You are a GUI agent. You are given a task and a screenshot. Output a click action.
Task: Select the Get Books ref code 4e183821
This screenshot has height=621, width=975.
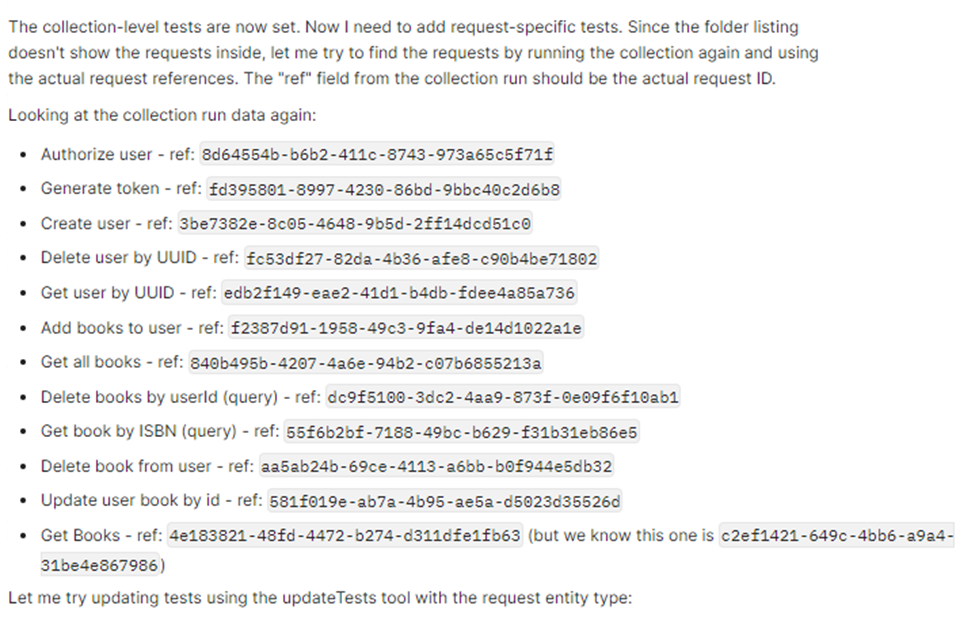tap(344, 536)
